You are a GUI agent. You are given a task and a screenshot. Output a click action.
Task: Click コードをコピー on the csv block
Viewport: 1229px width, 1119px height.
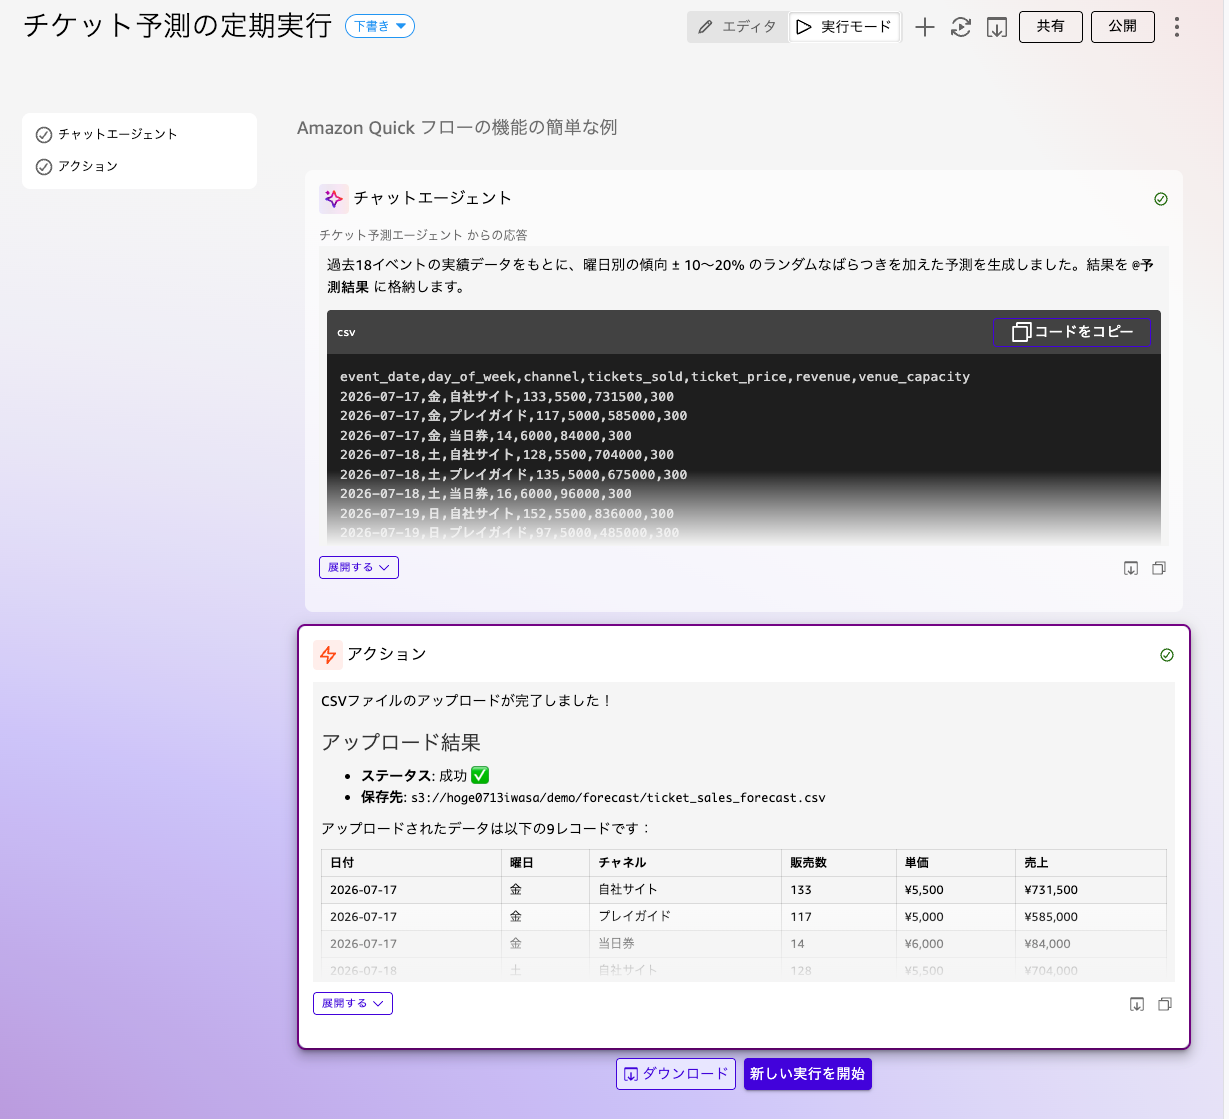click(1072, 332)
